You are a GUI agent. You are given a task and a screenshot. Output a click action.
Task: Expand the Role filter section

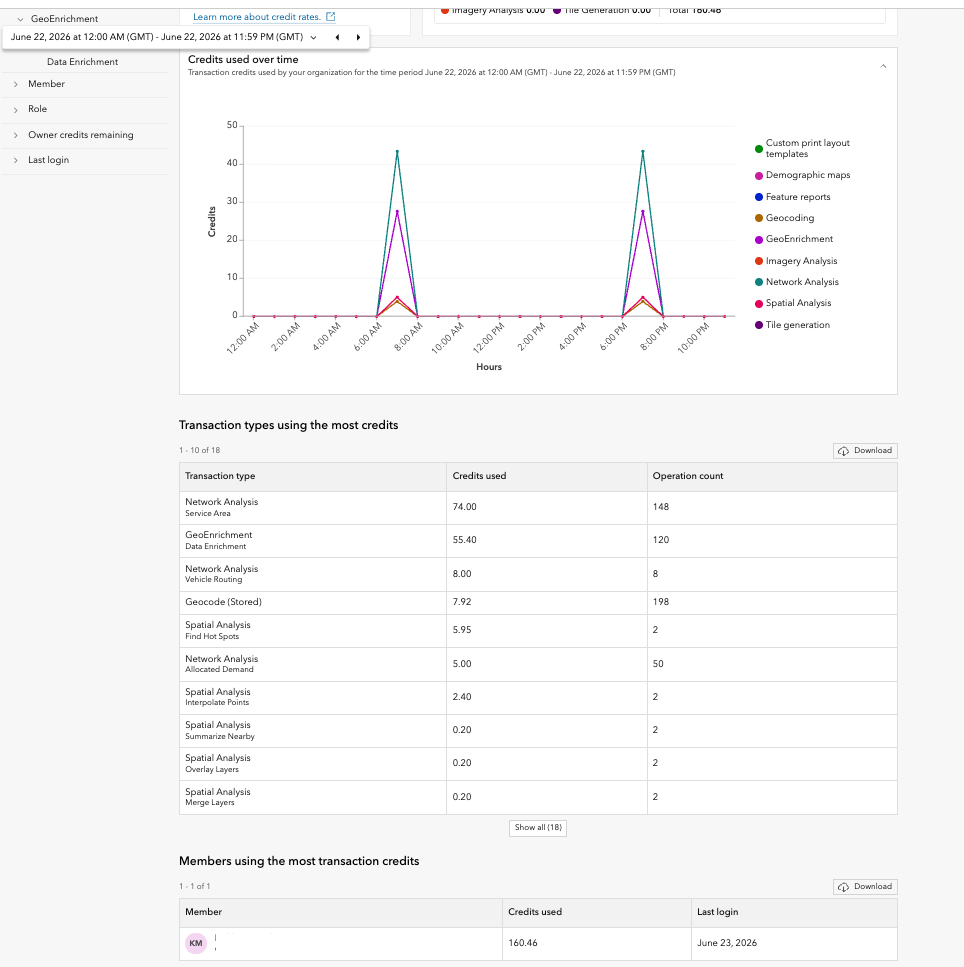pyautogui.click(x=85, y=109)
